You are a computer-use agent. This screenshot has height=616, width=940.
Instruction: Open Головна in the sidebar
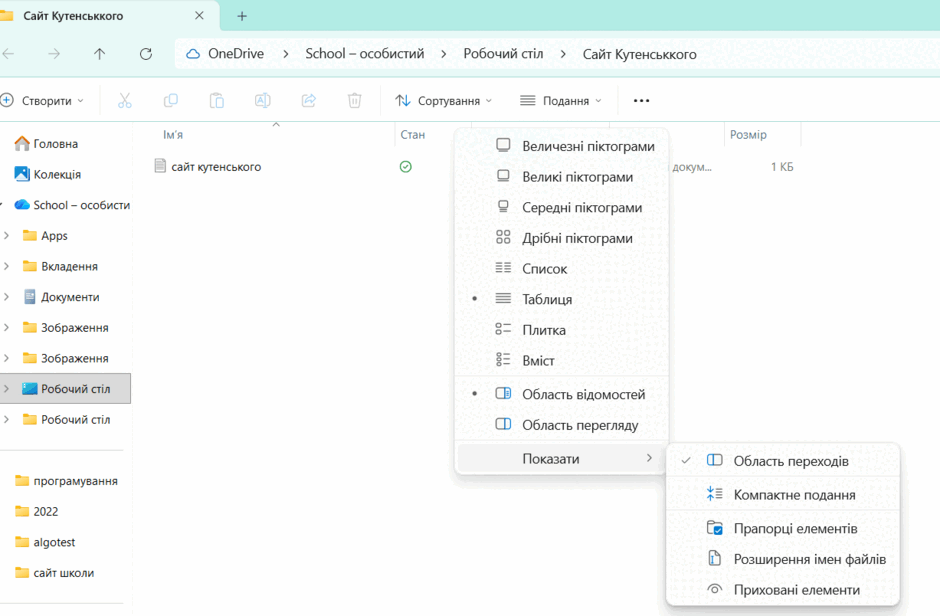click(x=47, y=144)
